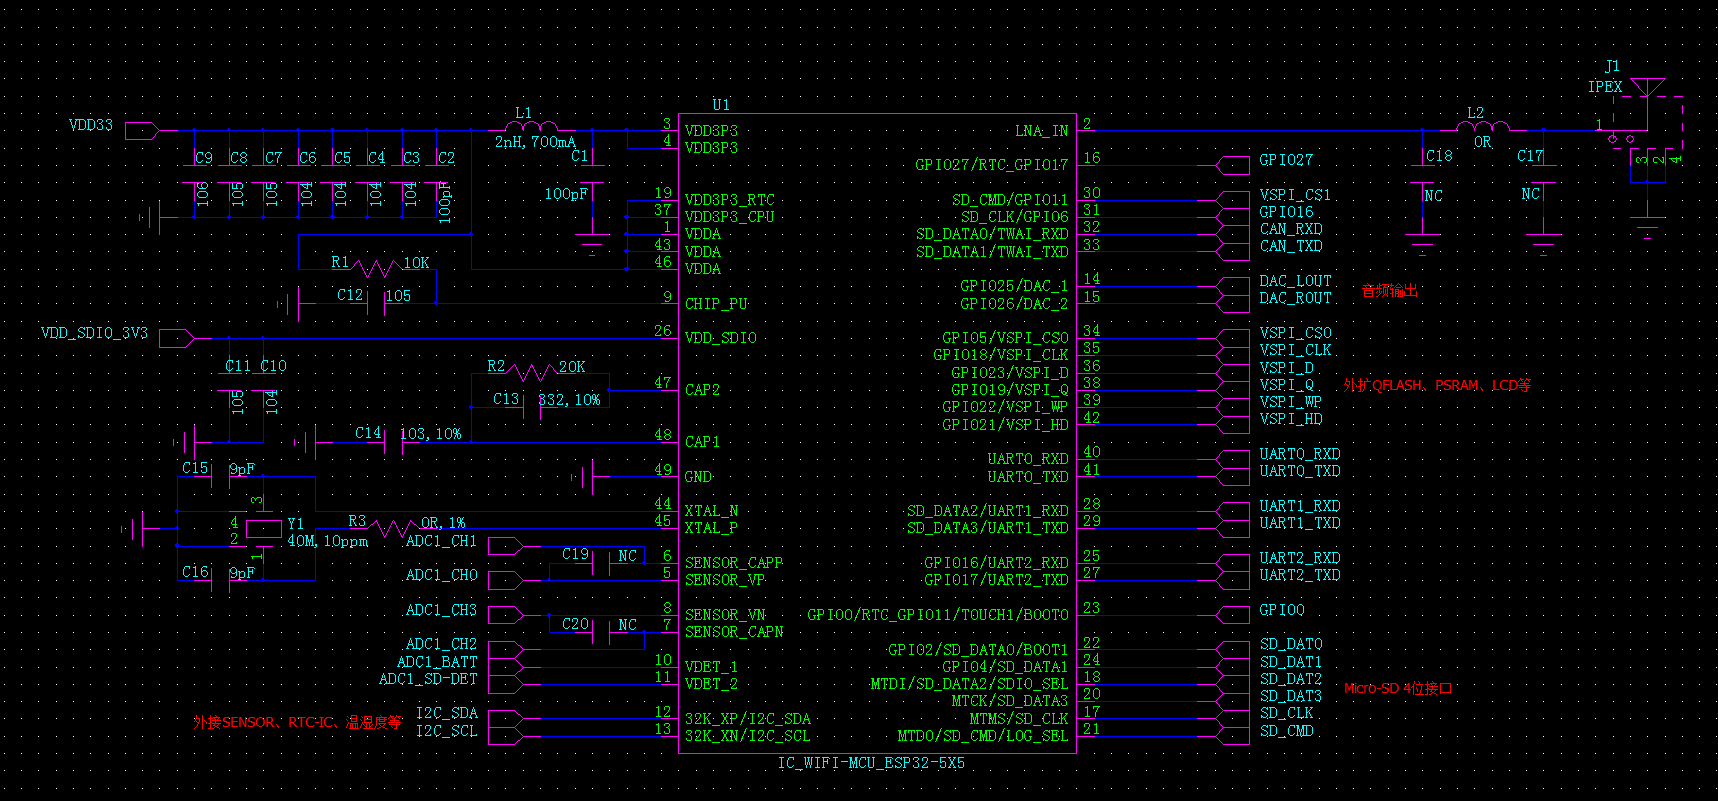Click the VSPI_CS1 net label
1718x801 pixels.
click(x=1295, y=195)
